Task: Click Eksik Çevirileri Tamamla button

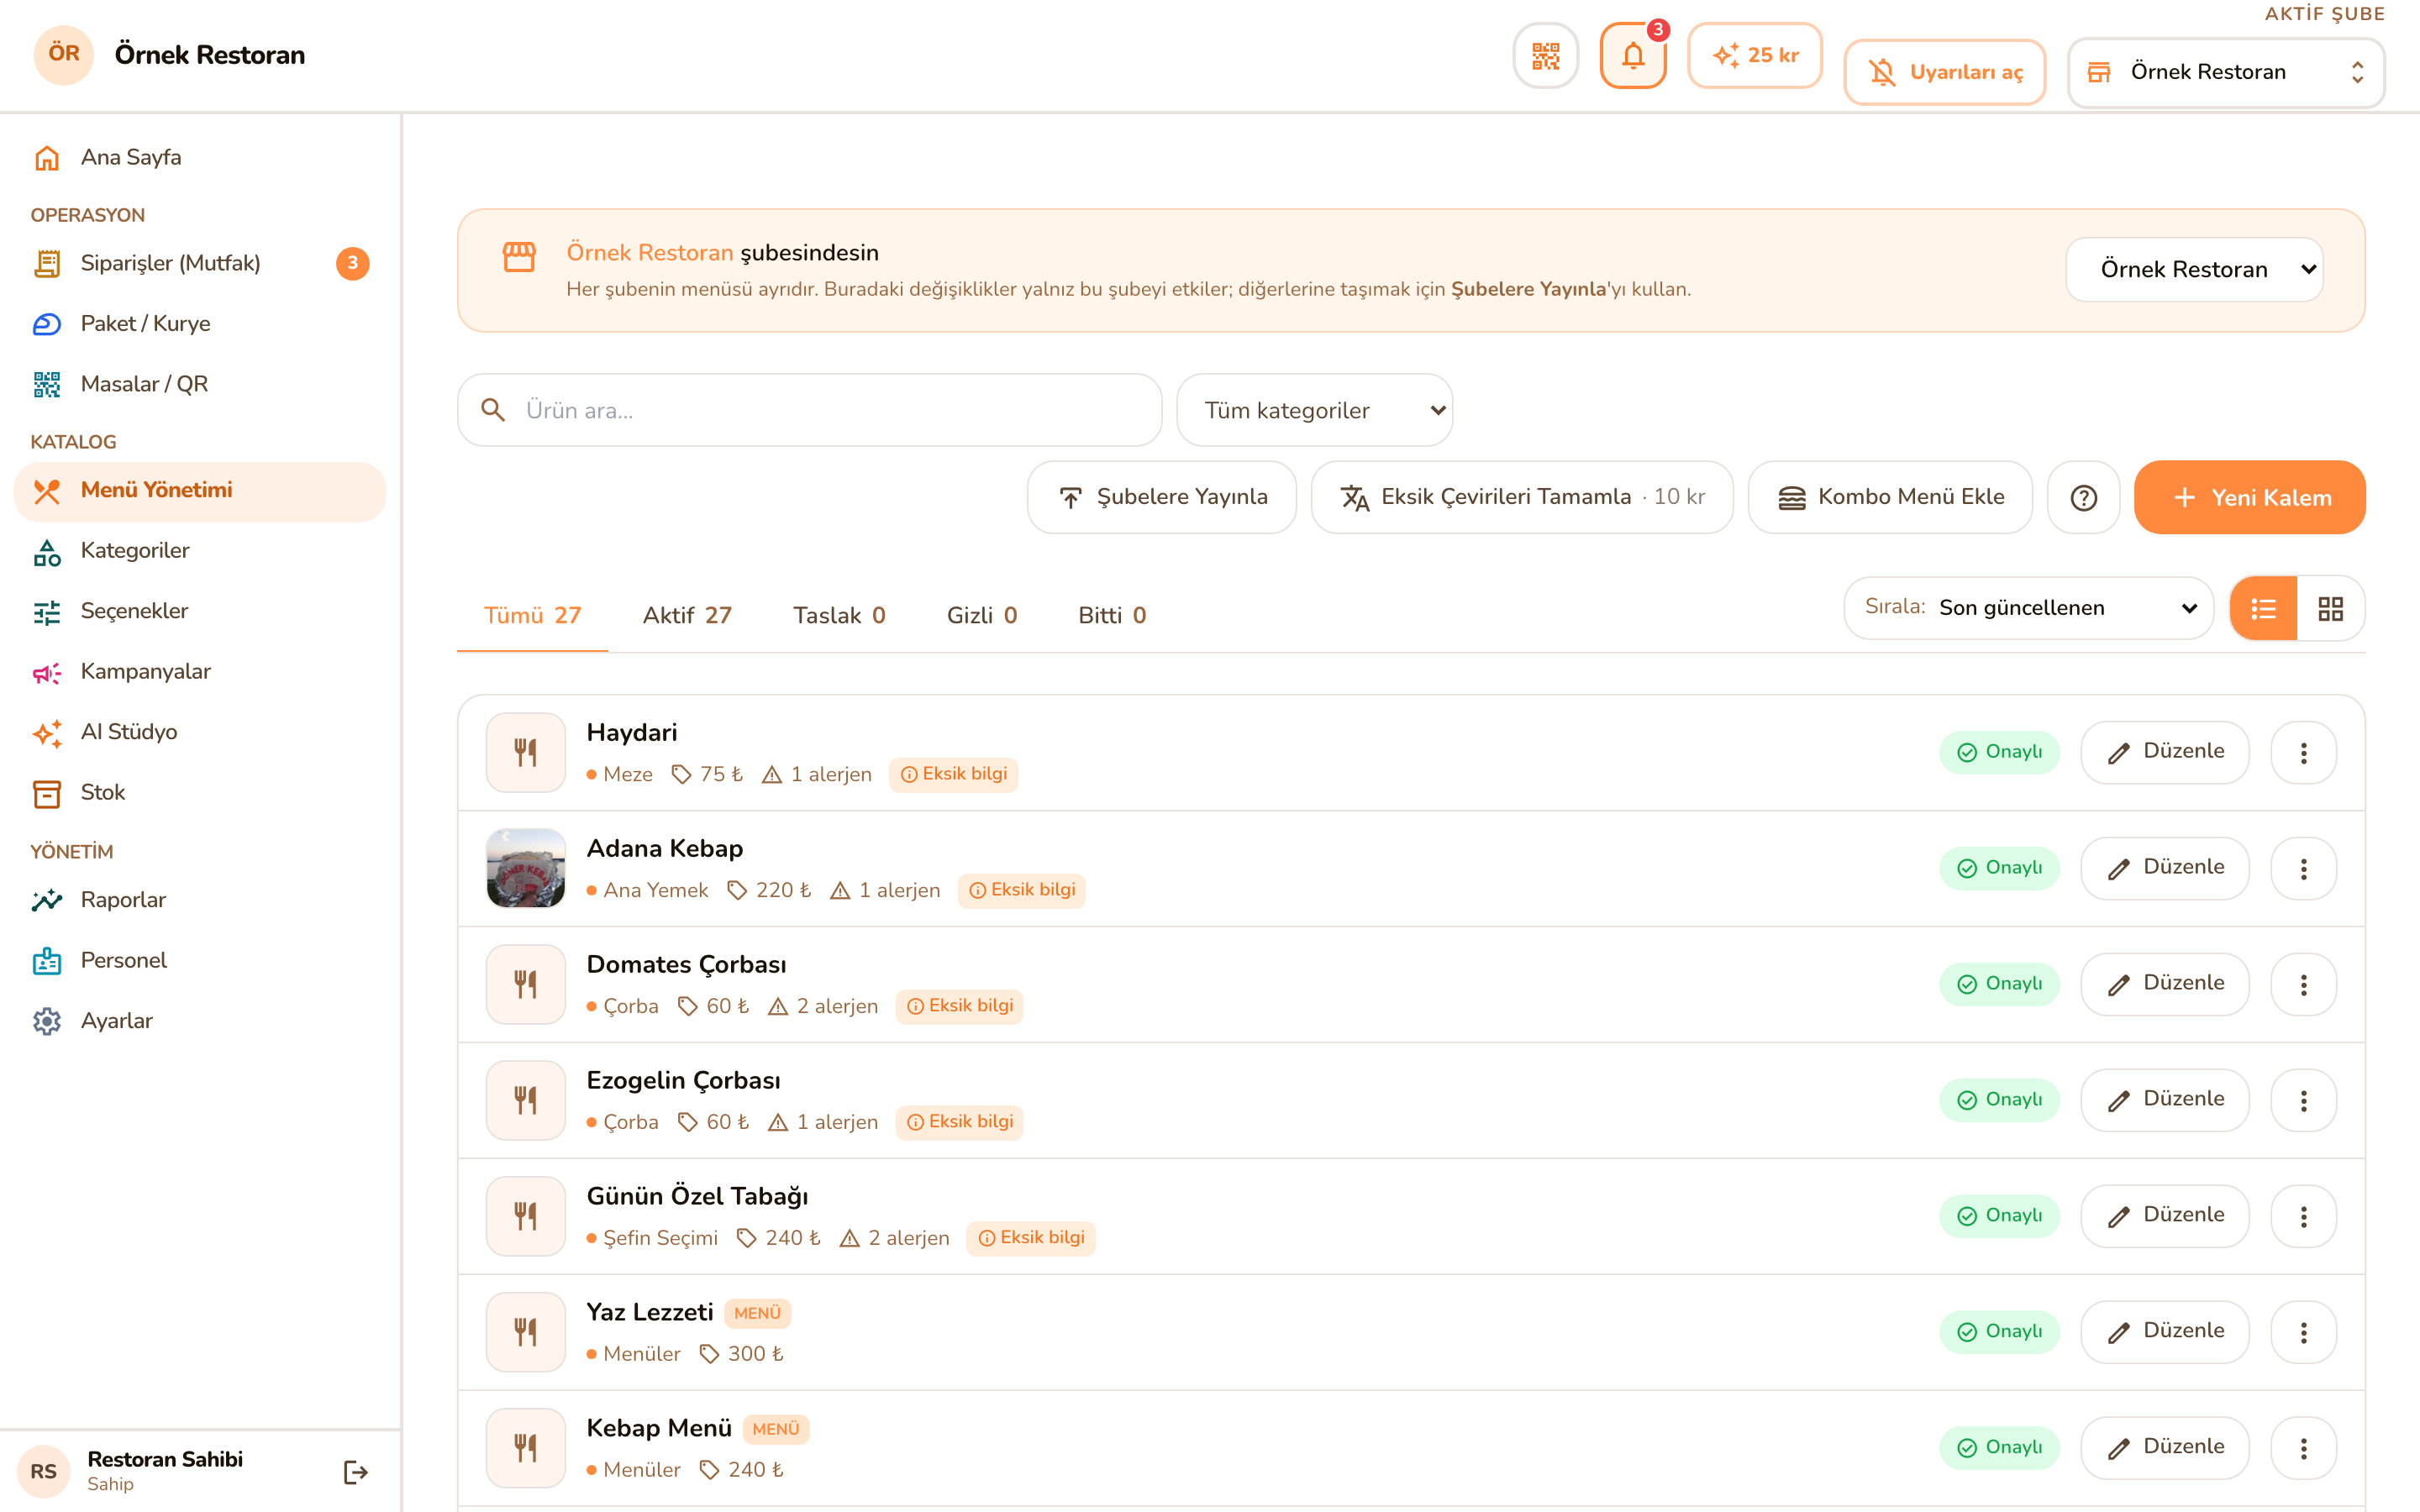Action: coord(1521,497)
